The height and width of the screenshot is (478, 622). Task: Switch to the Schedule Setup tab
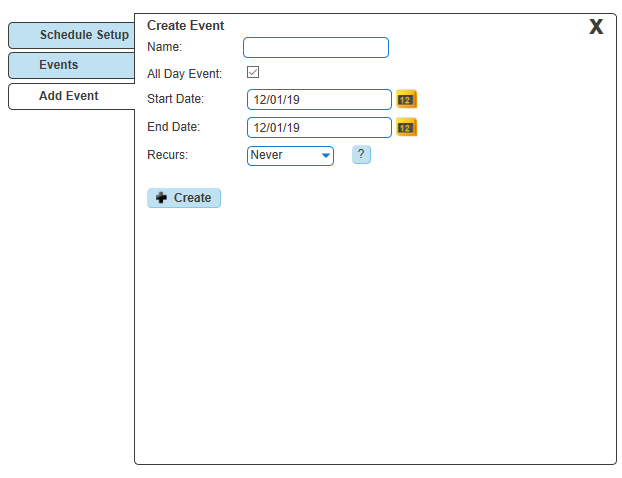point(72,35)
